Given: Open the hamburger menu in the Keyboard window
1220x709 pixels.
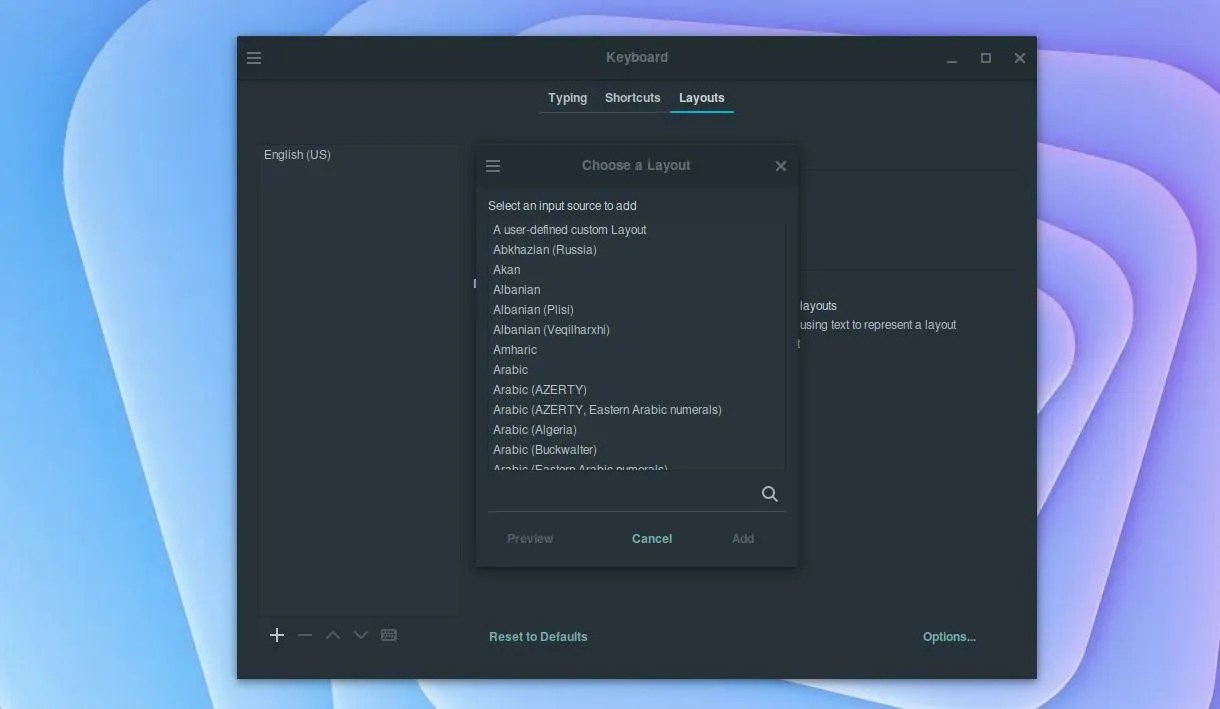Looking at the screenshot, I should pos(254,57).
